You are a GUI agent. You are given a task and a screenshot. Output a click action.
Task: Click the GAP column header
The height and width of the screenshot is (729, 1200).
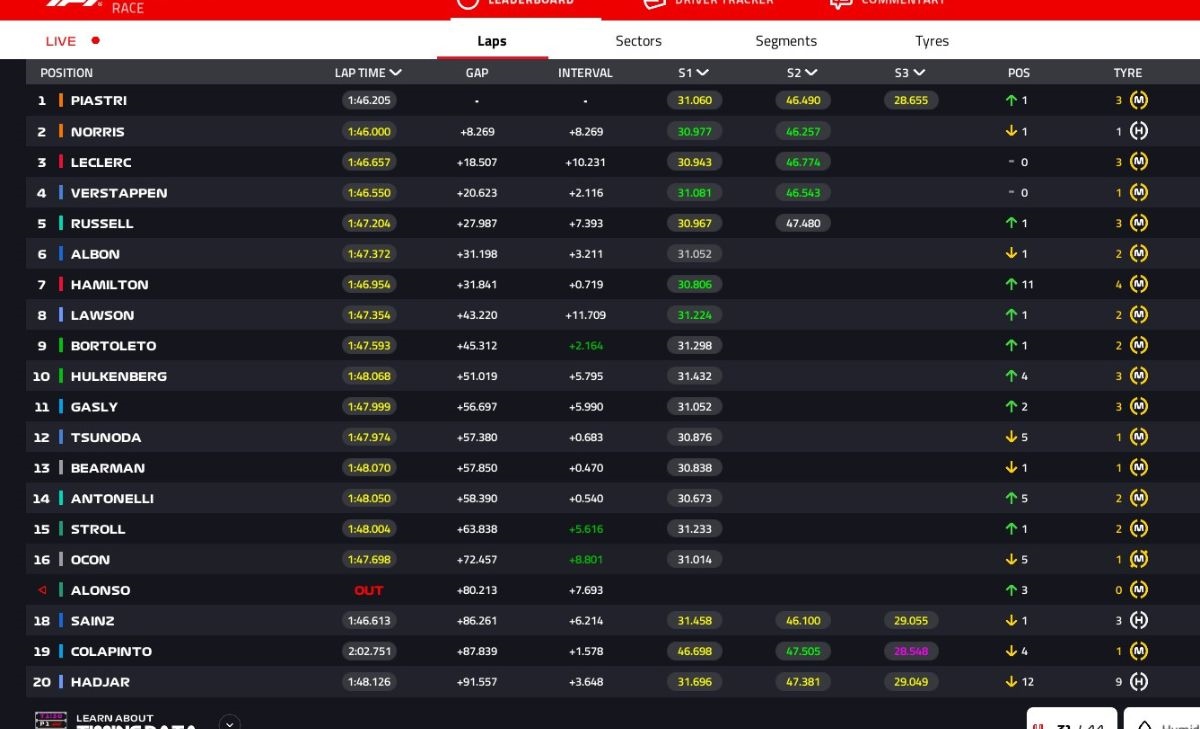pyautogui.click(x=477, y=72)
